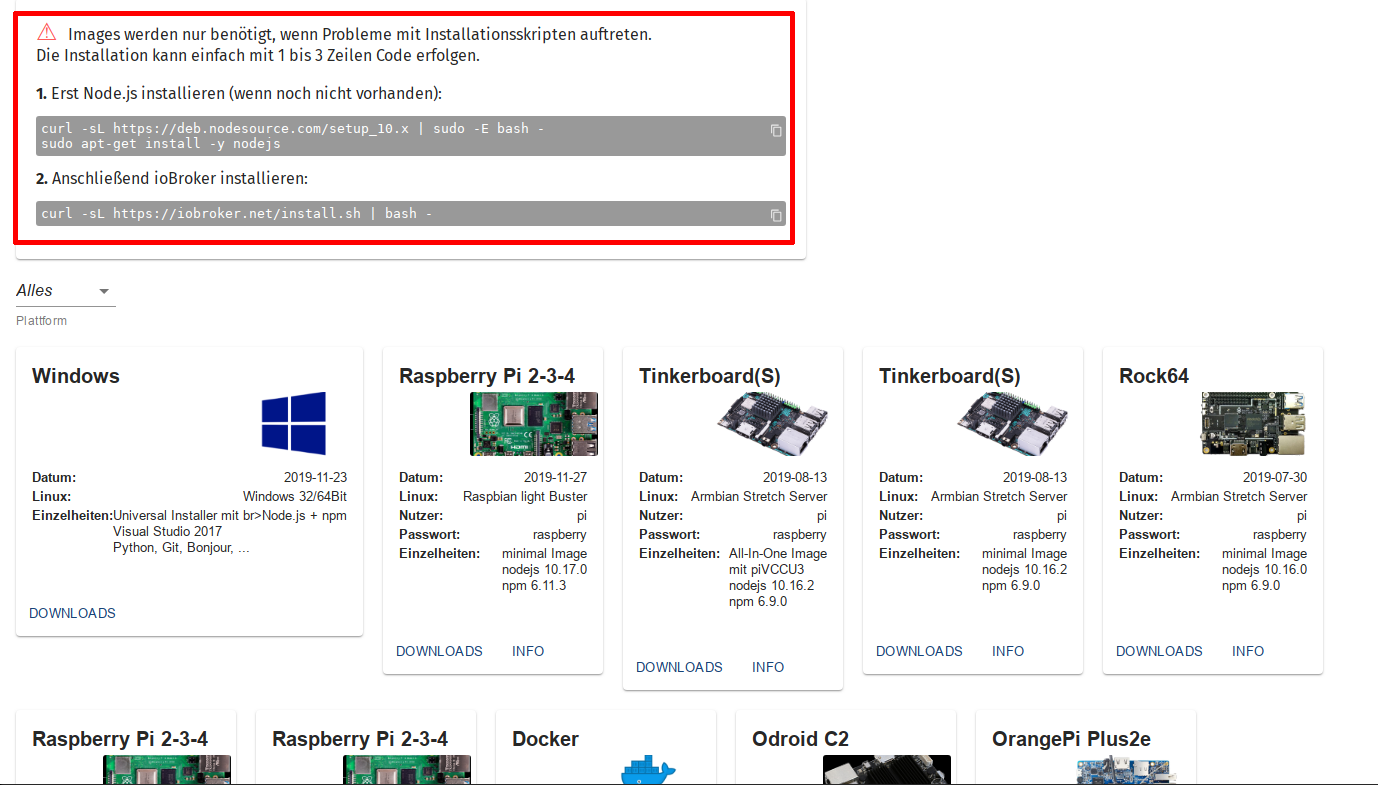This screenshot has height=785, width=1378.
Task: Click 'mit piVCCU3' detail text
Action: [x=766, y=570]
